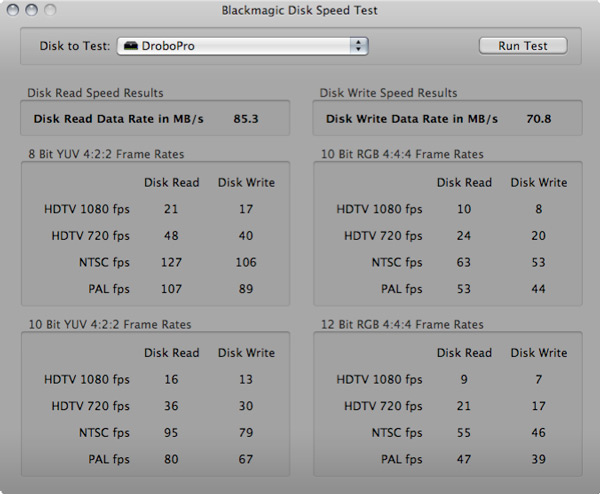Click 8 Bit YUV NTSC write value 106
Viewport: 600px width, 494px height.
tap(246, 262)
